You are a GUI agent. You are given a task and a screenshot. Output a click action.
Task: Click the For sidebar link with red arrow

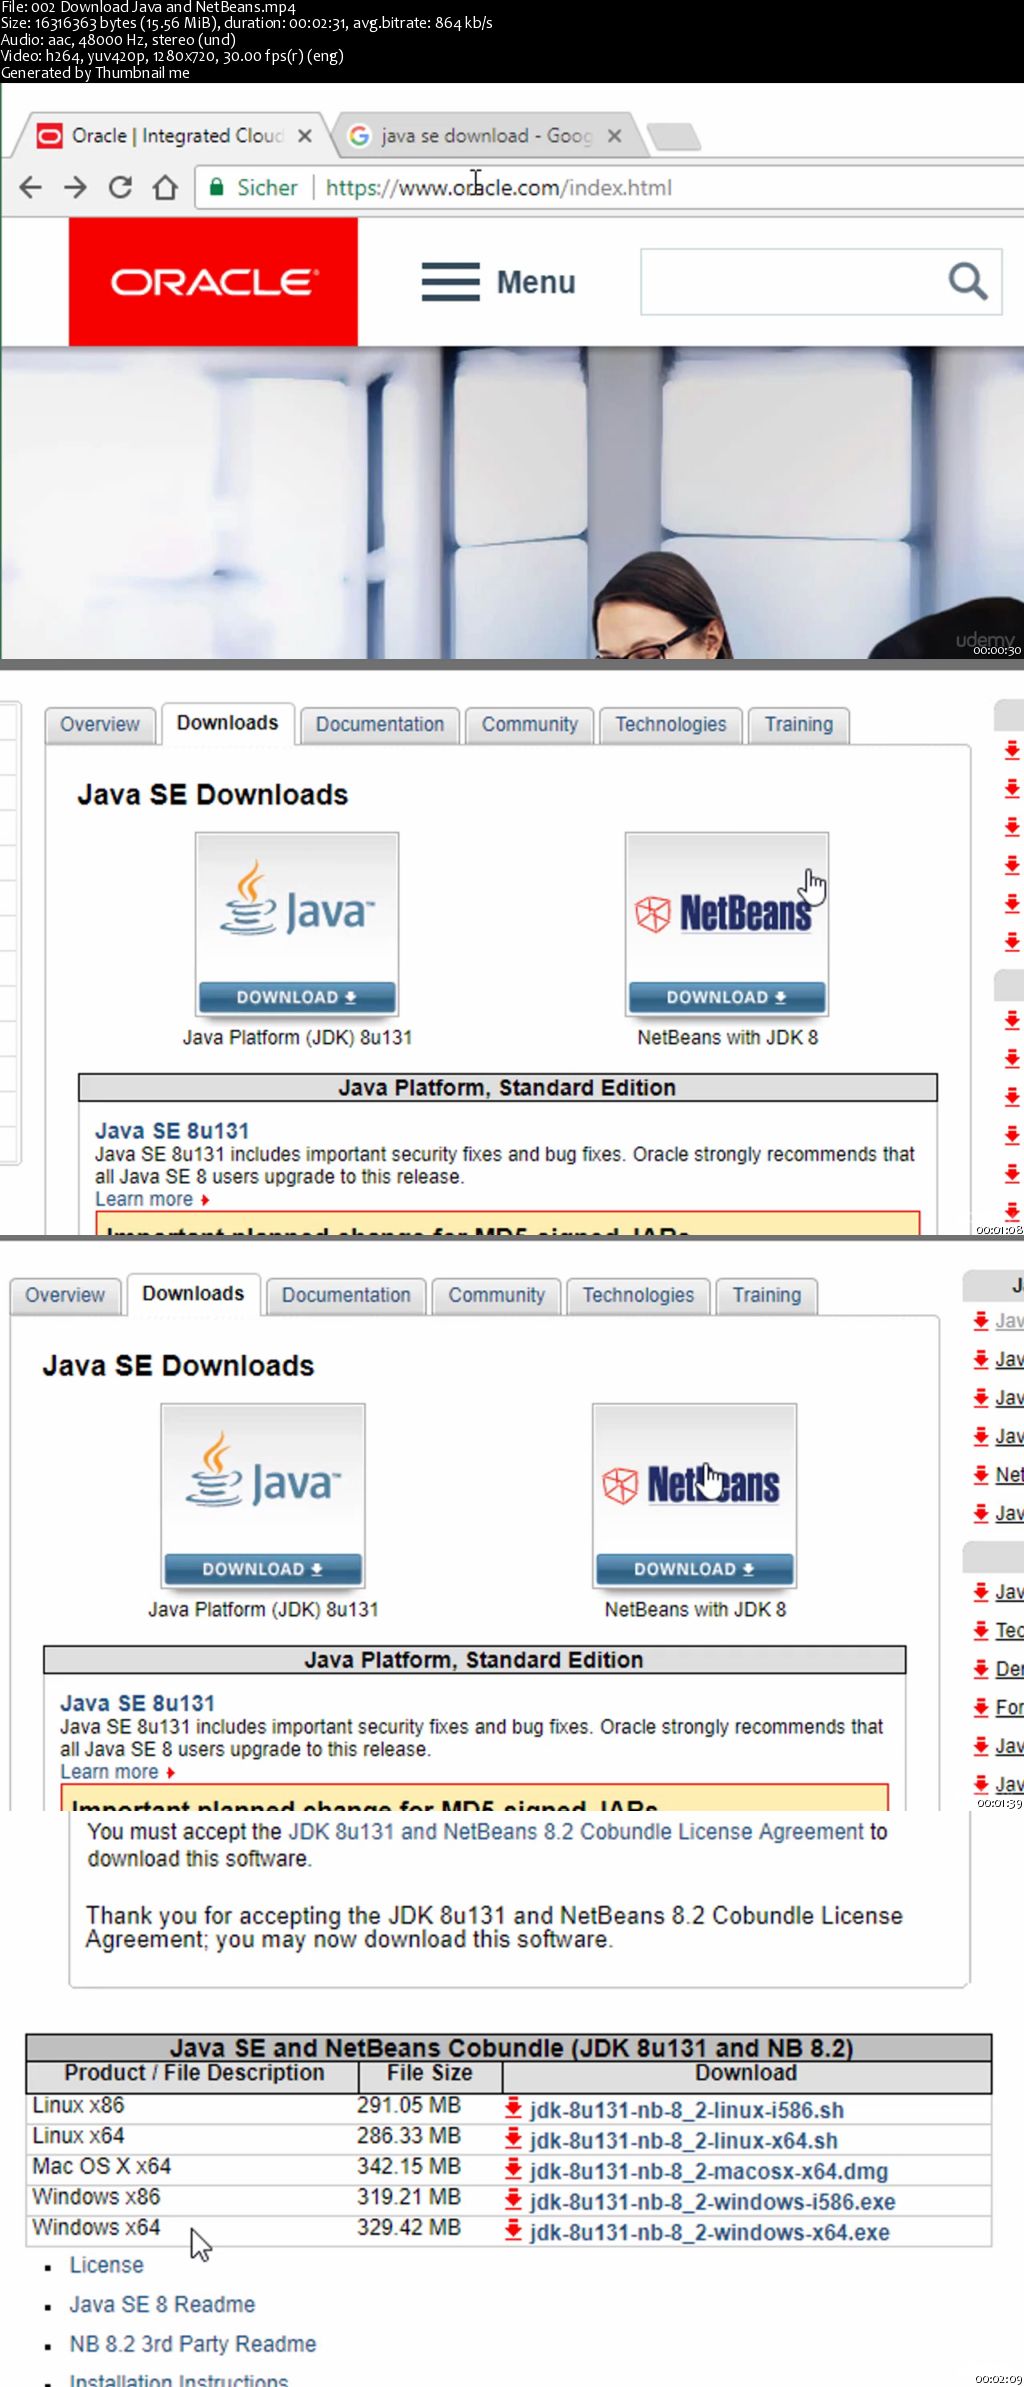pos(1009,1708)
